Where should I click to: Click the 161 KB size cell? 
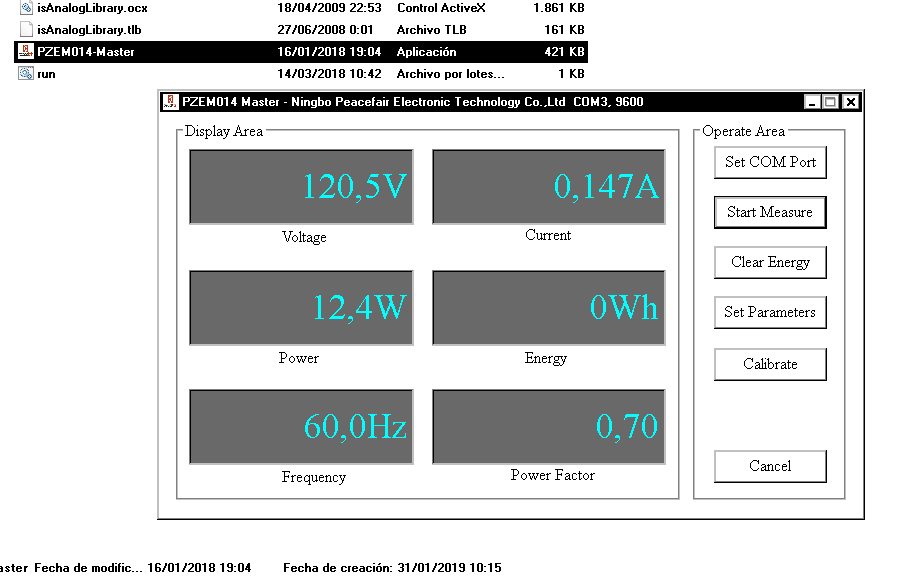pyautogui.click(x=564, y=30)
